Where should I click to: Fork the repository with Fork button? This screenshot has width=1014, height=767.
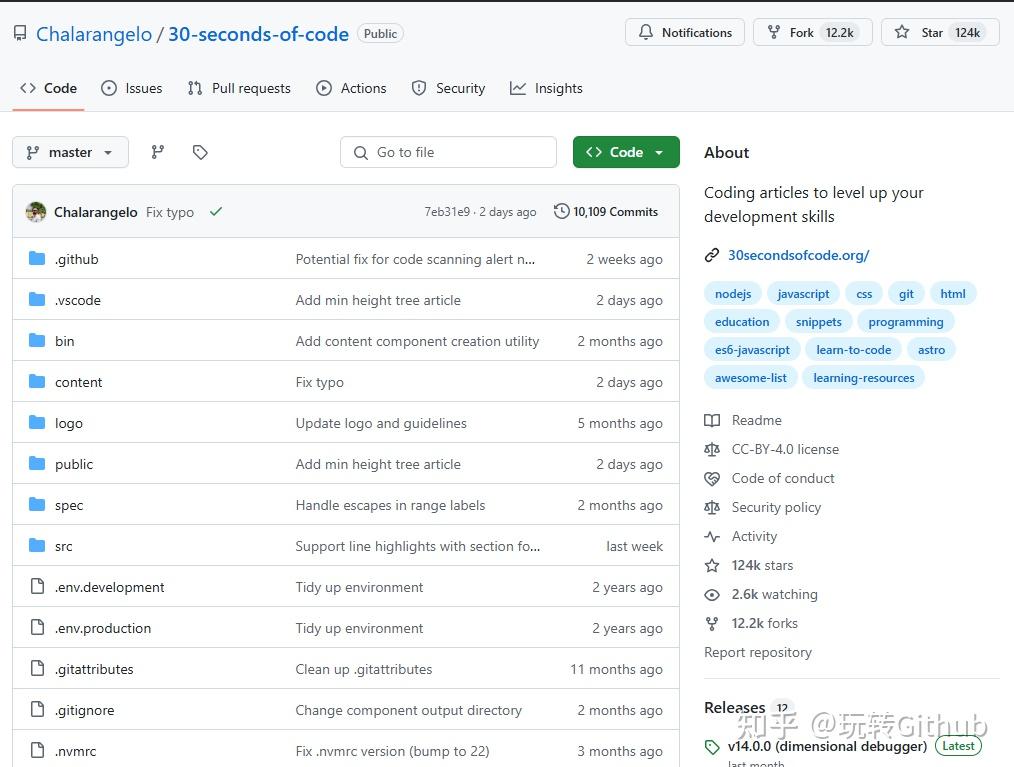click(813, 32)
